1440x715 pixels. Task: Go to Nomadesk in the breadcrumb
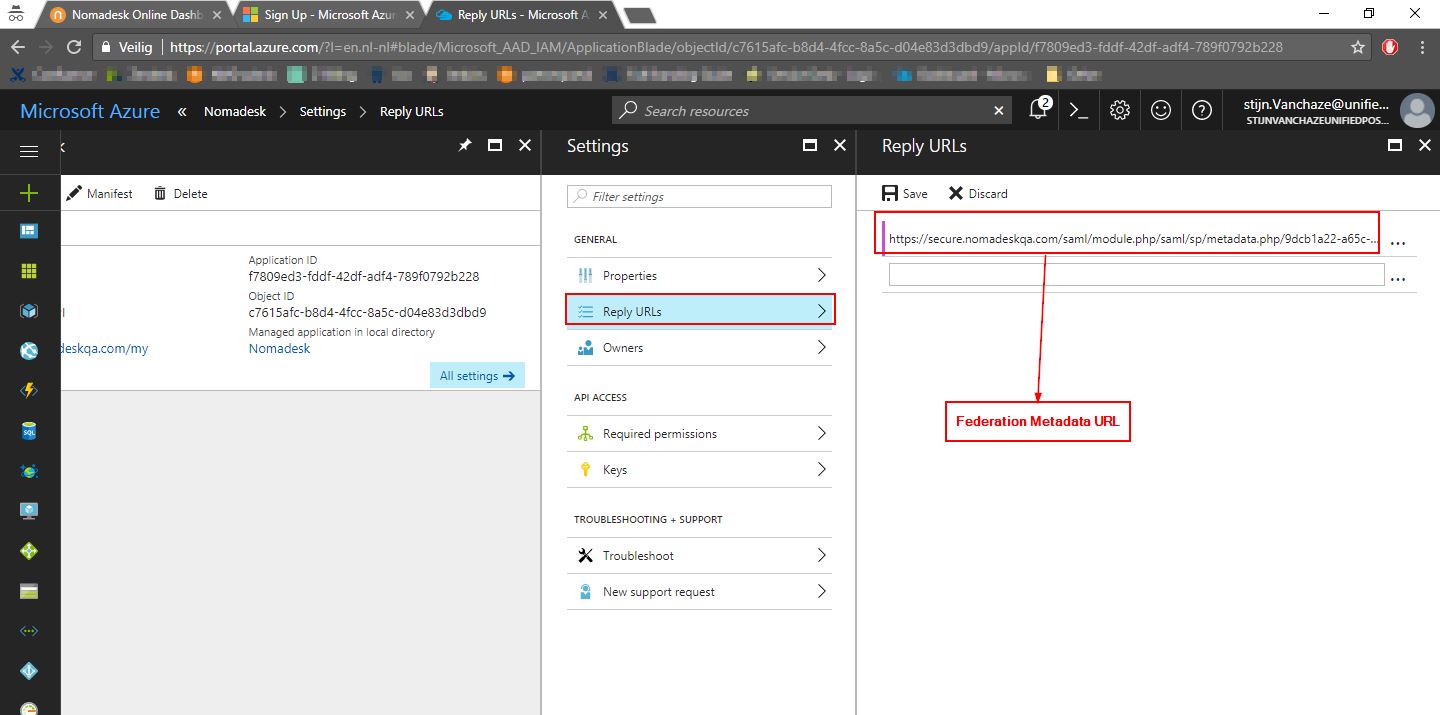(235, 111)
